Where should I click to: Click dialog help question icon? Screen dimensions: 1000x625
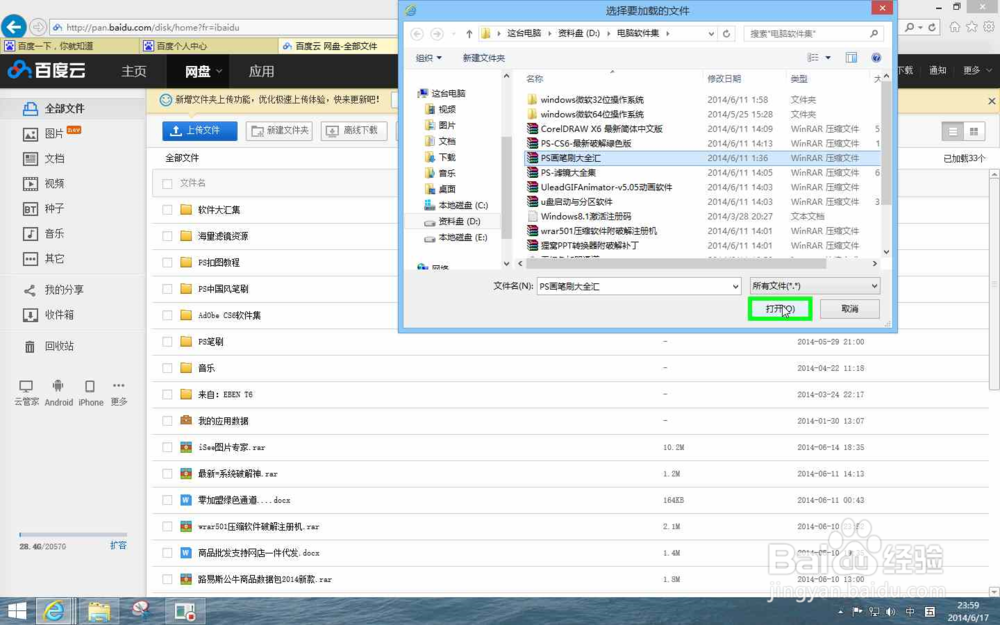click(x=876, y=57)
